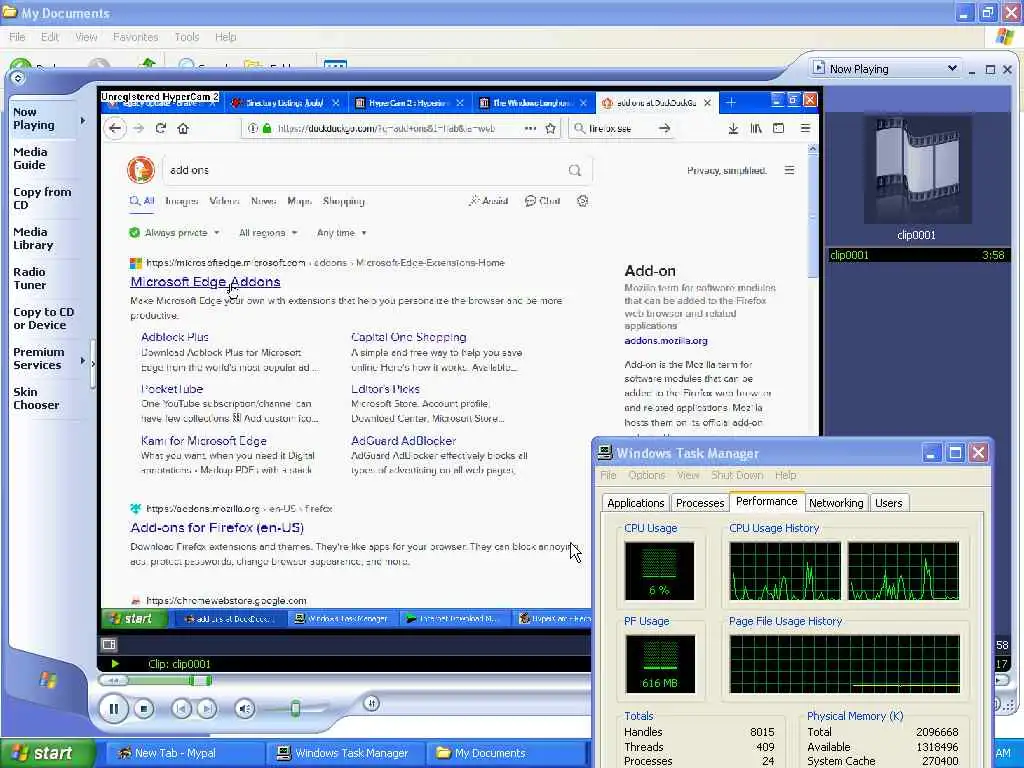Show the Media Player menu bar button
The width and height of the screenshot is (1024, 768).
pyautogui.click(x=18, y=78)
